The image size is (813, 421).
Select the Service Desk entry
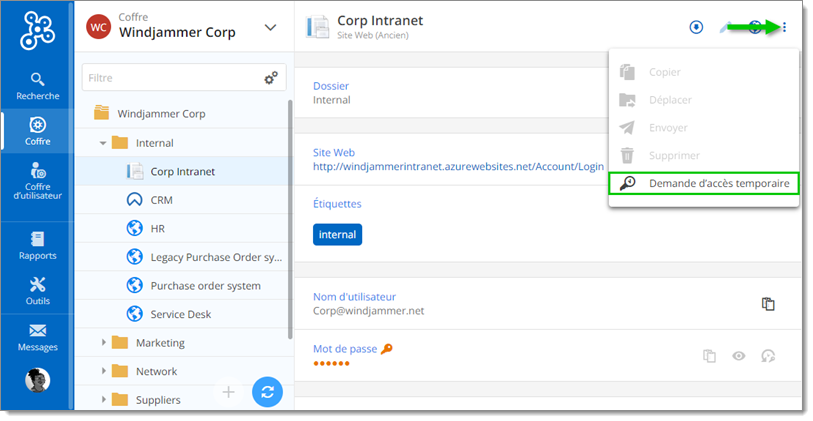[x=180, y=314]
